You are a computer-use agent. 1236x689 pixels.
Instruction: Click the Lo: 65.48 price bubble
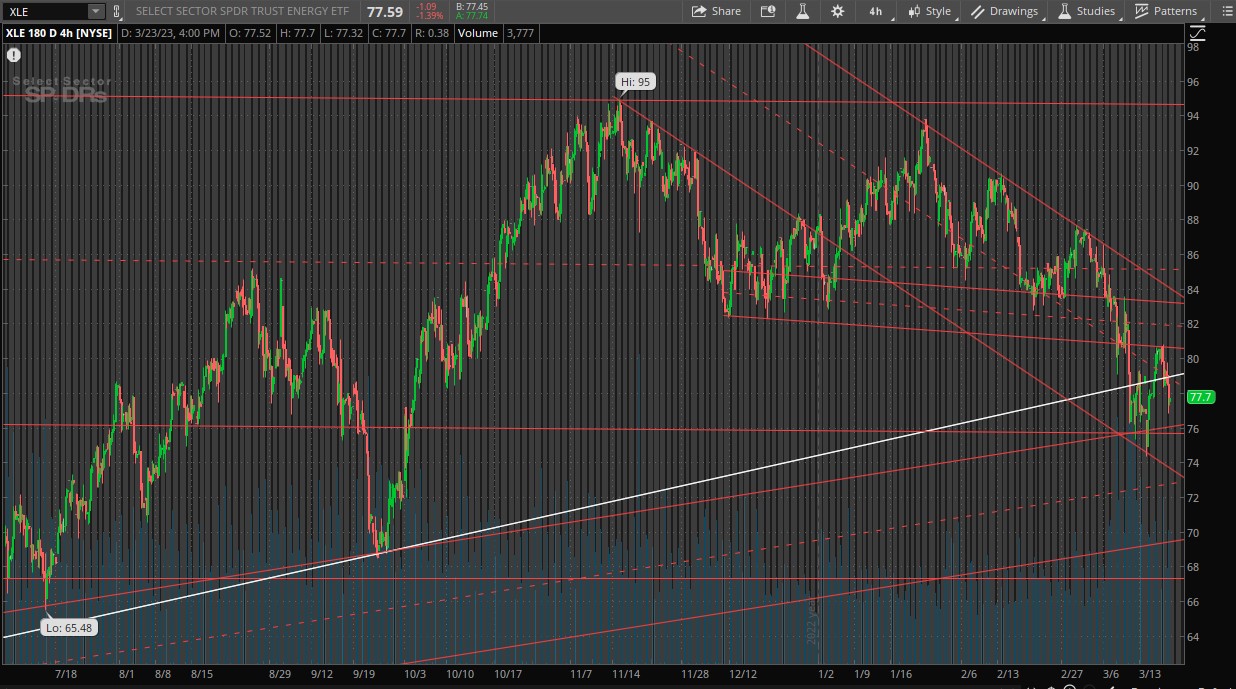(x=69, y=628)
